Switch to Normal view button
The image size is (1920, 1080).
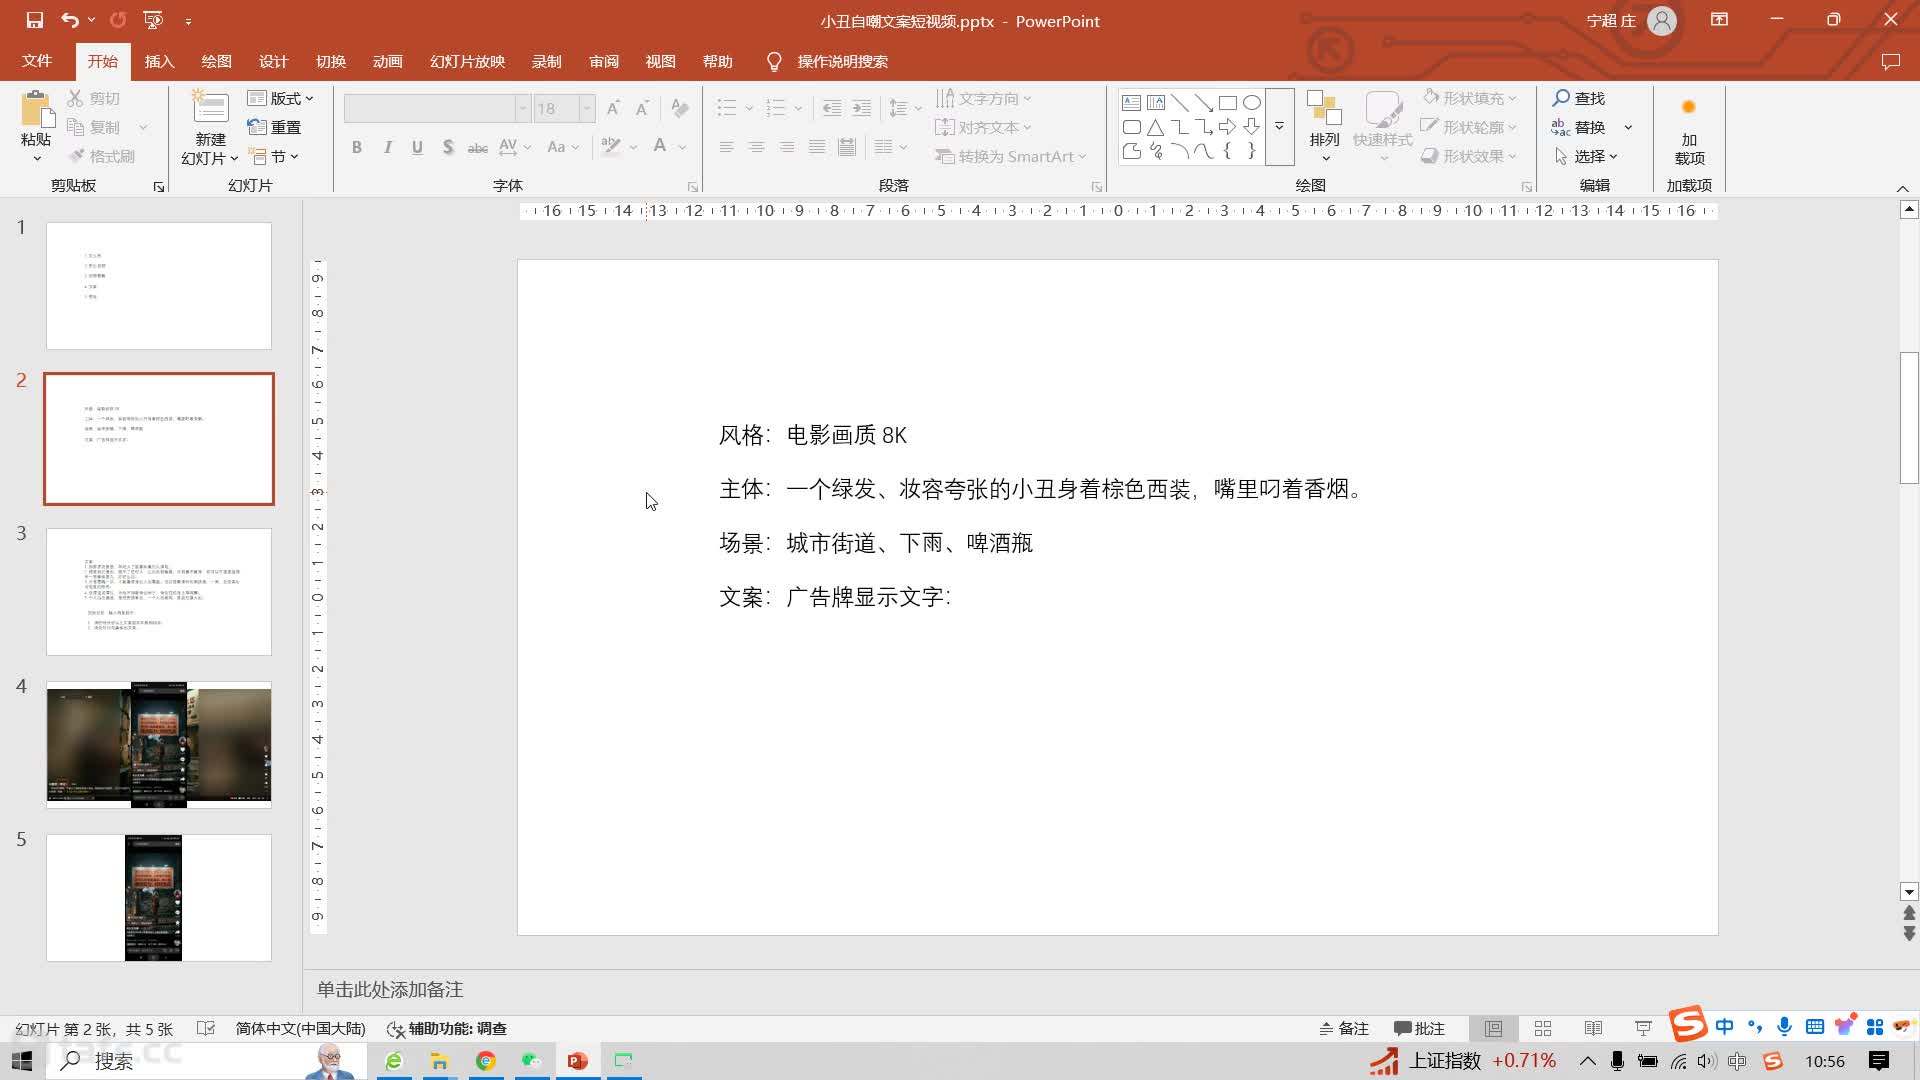coord(1493,1028)
